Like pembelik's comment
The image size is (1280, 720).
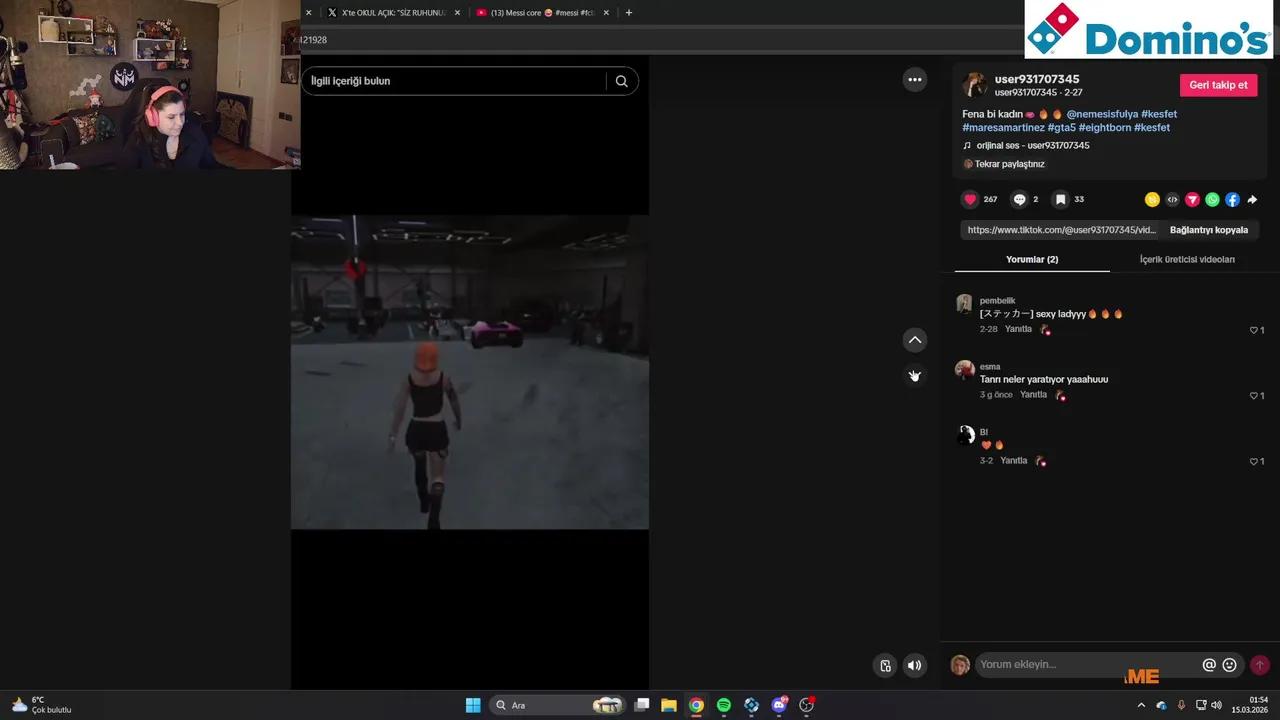tap(1256, 330)
